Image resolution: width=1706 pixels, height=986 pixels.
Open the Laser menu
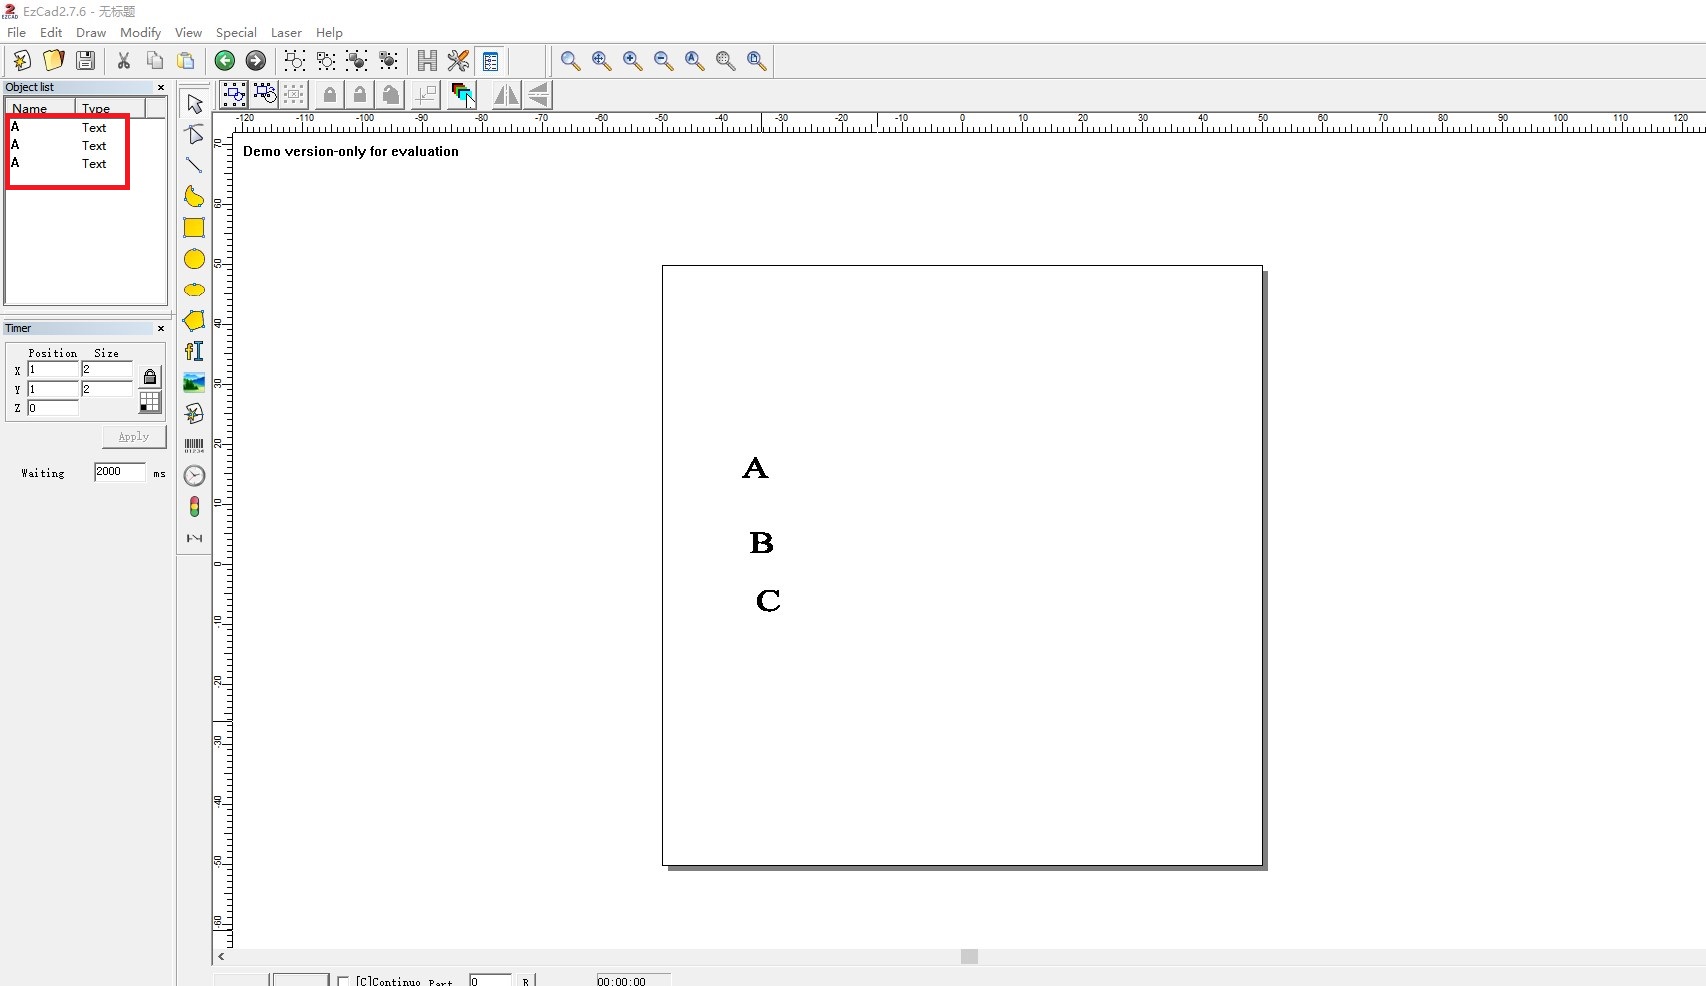[286, 32]
